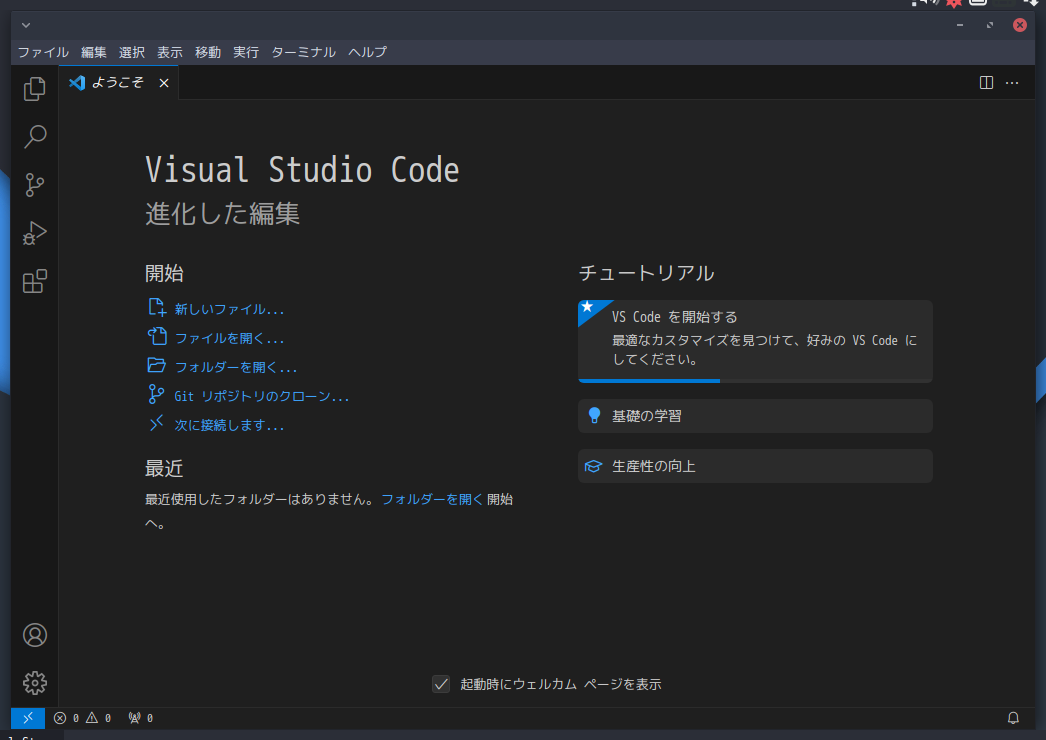1046x740 pixels.
Task: Minimize the VS Code window
Action: point(959,25)
